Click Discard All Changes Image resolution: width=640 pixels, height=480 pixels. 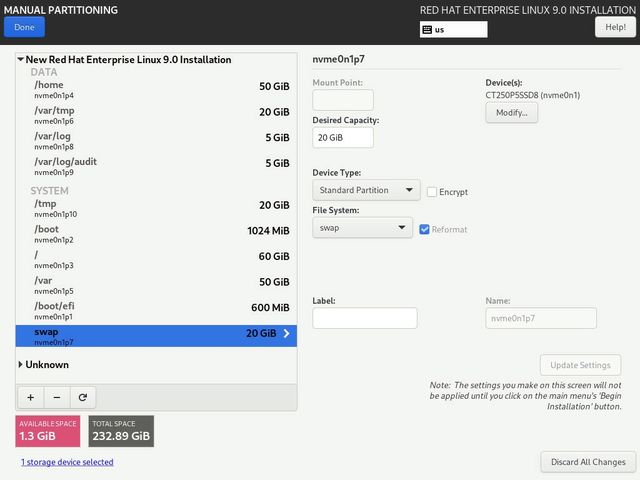click(588, 462)
